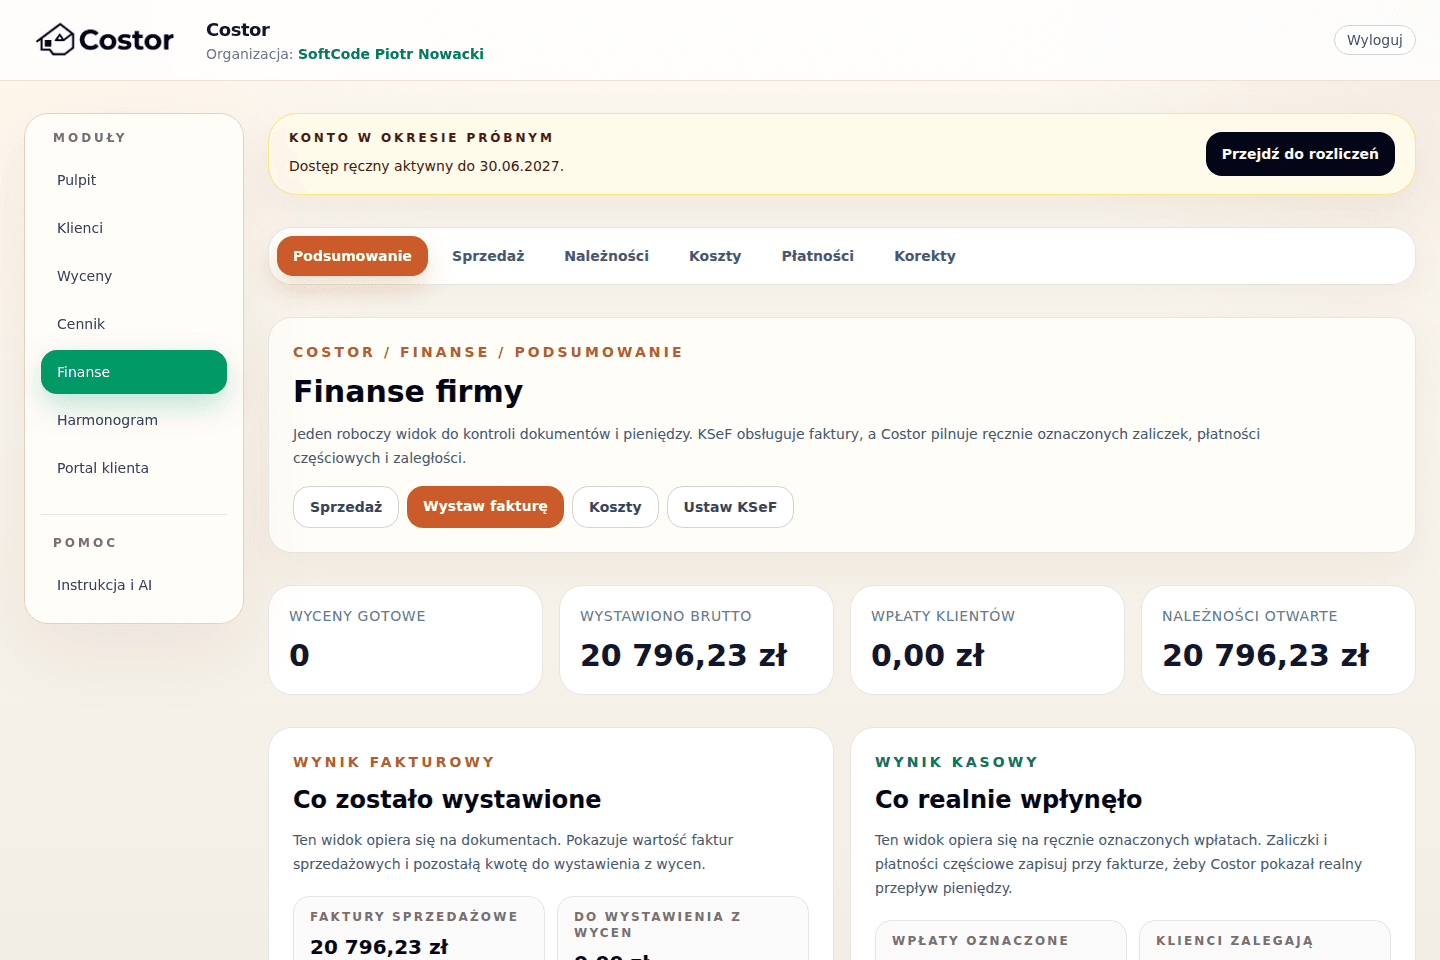Open the Klienci module
Viewport: 1440px width, 960px height.
tap(134, 228)
